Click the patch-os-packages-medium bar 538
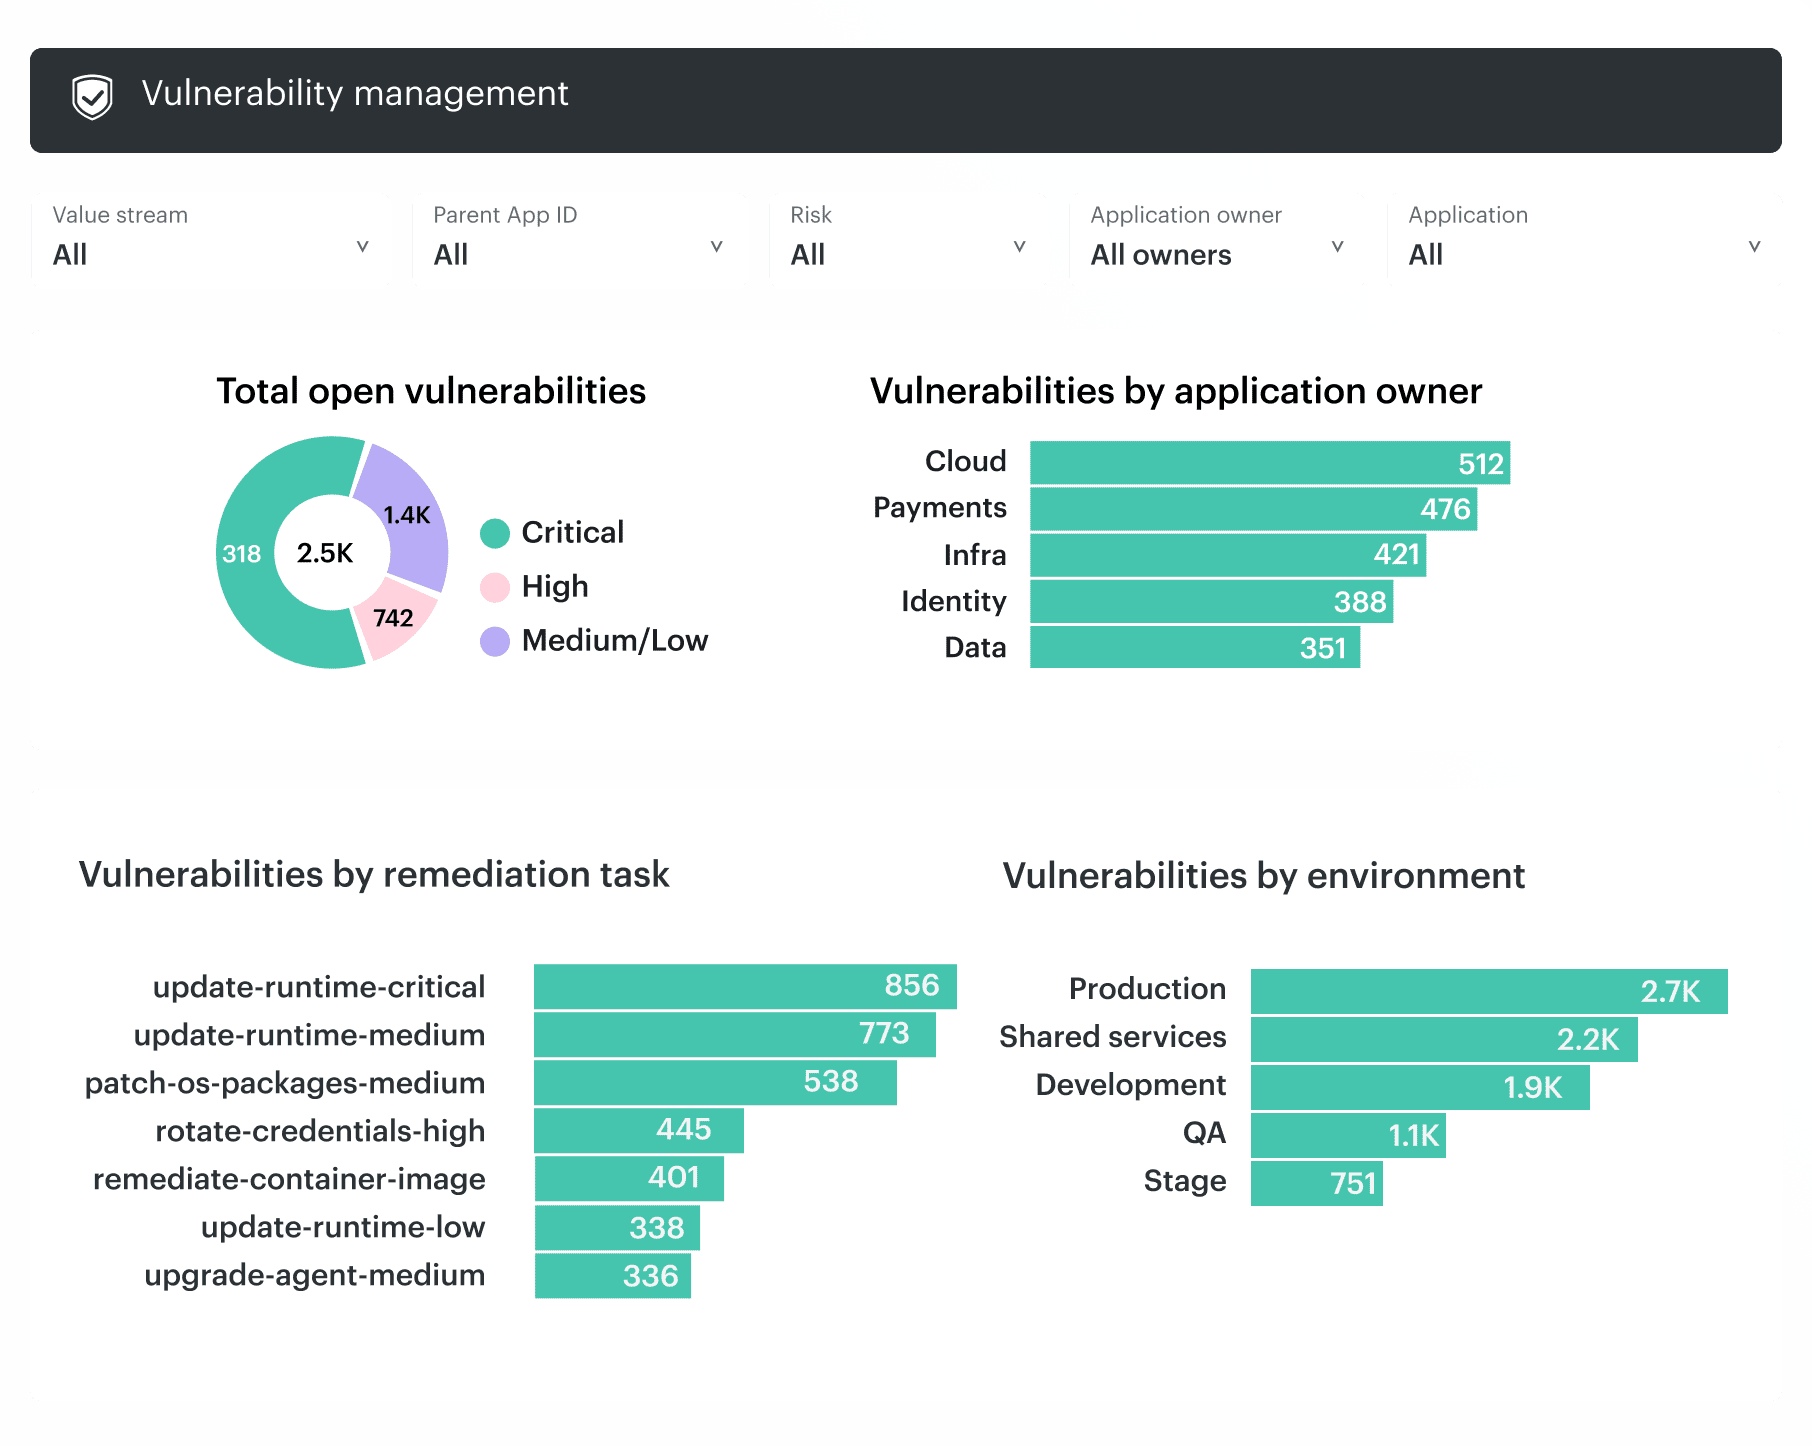 [715, 1082]
